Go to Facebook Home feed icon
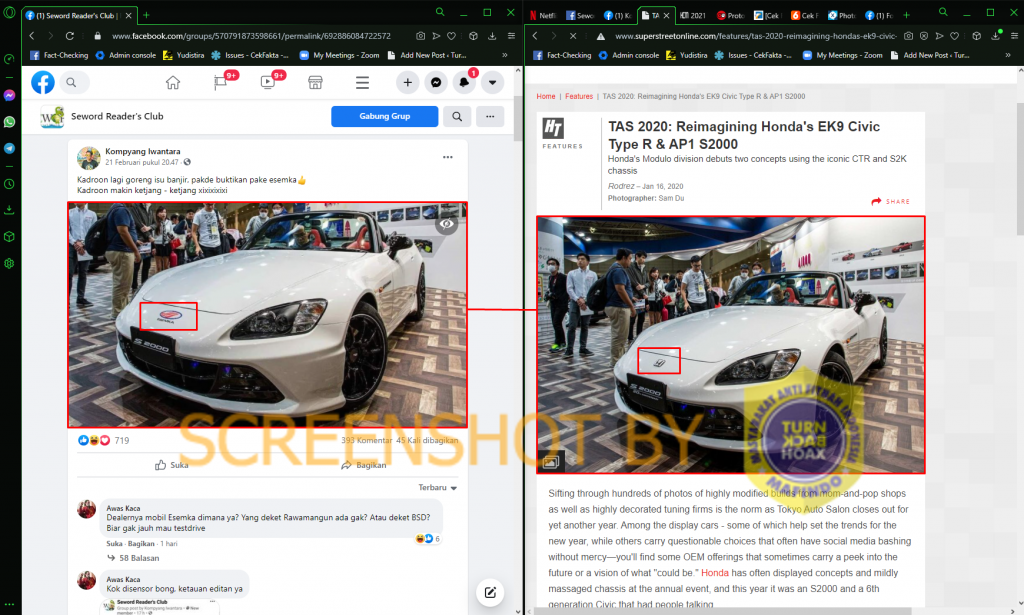 pyautogui.click(x=172, y=82)
